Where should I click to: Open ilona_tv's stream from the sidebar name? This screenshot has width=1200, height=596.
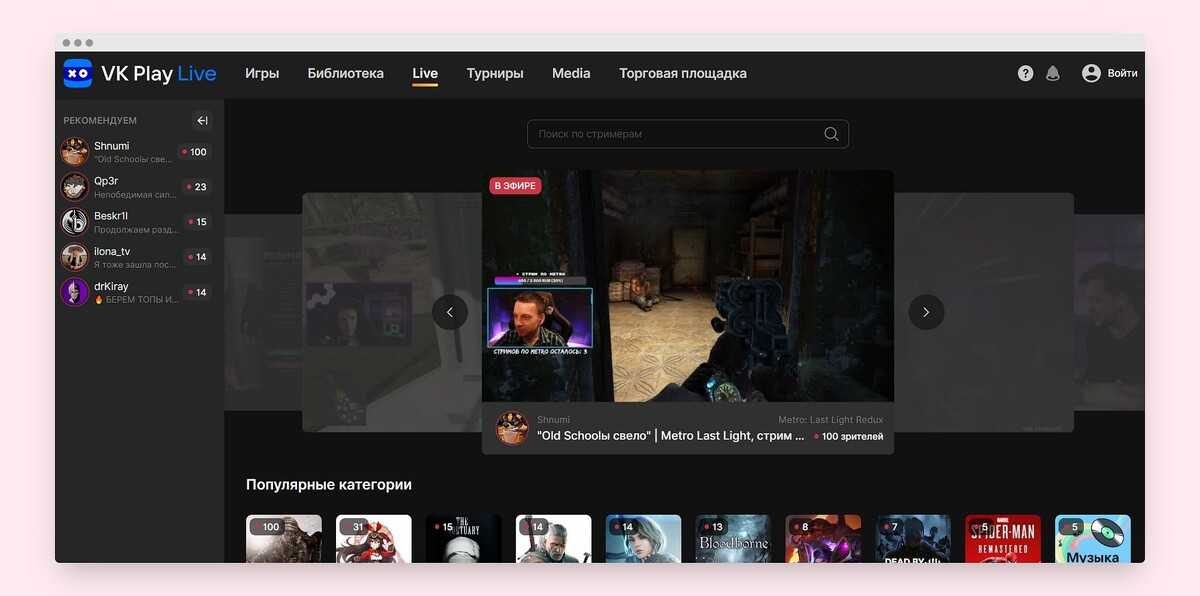112,251
